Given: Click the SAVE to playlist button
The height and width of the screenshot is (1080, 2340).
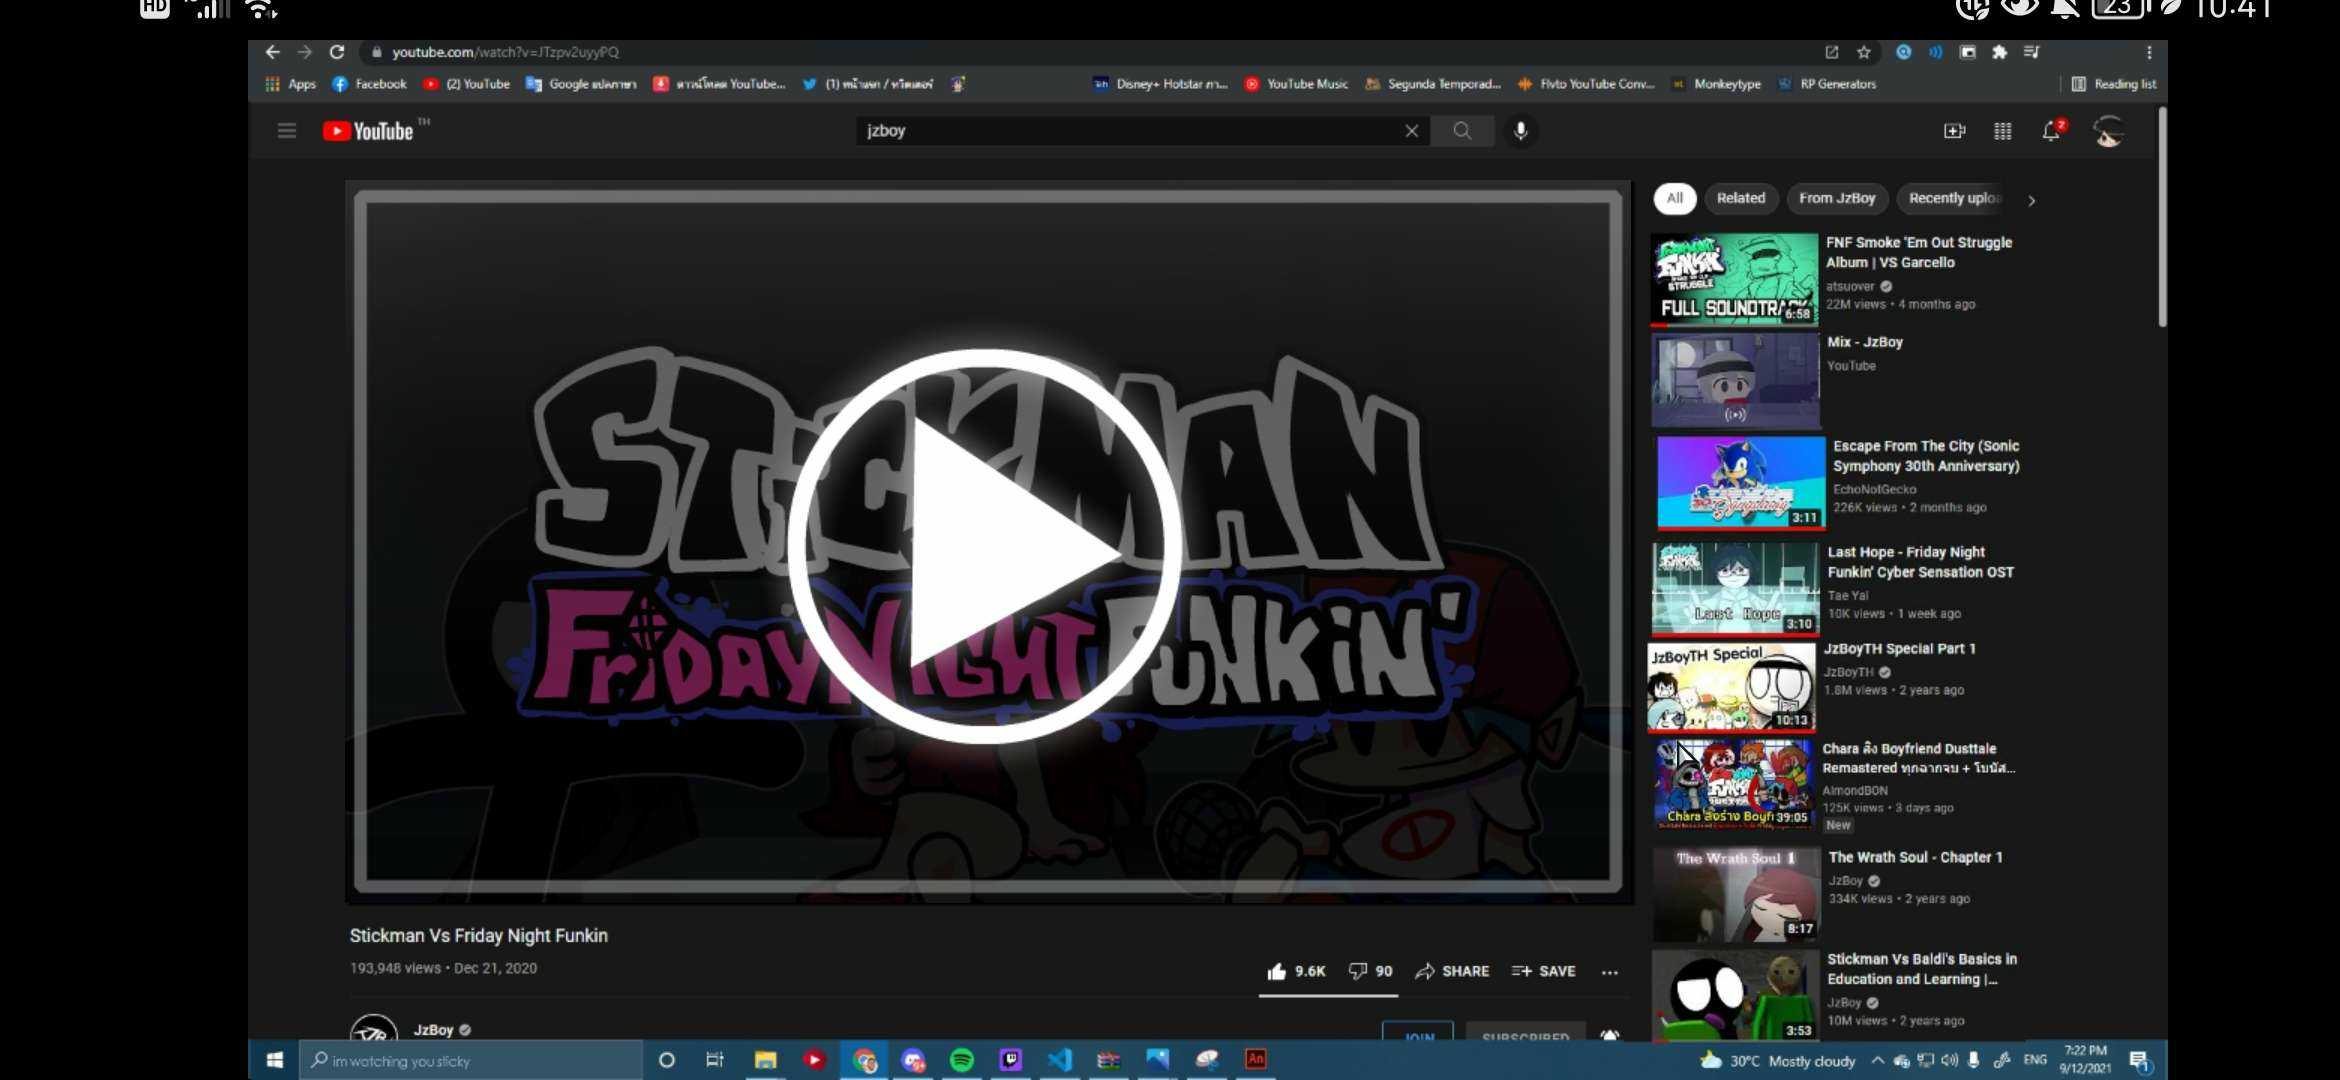Looking at the screenshot, I should coord(1543,971).
